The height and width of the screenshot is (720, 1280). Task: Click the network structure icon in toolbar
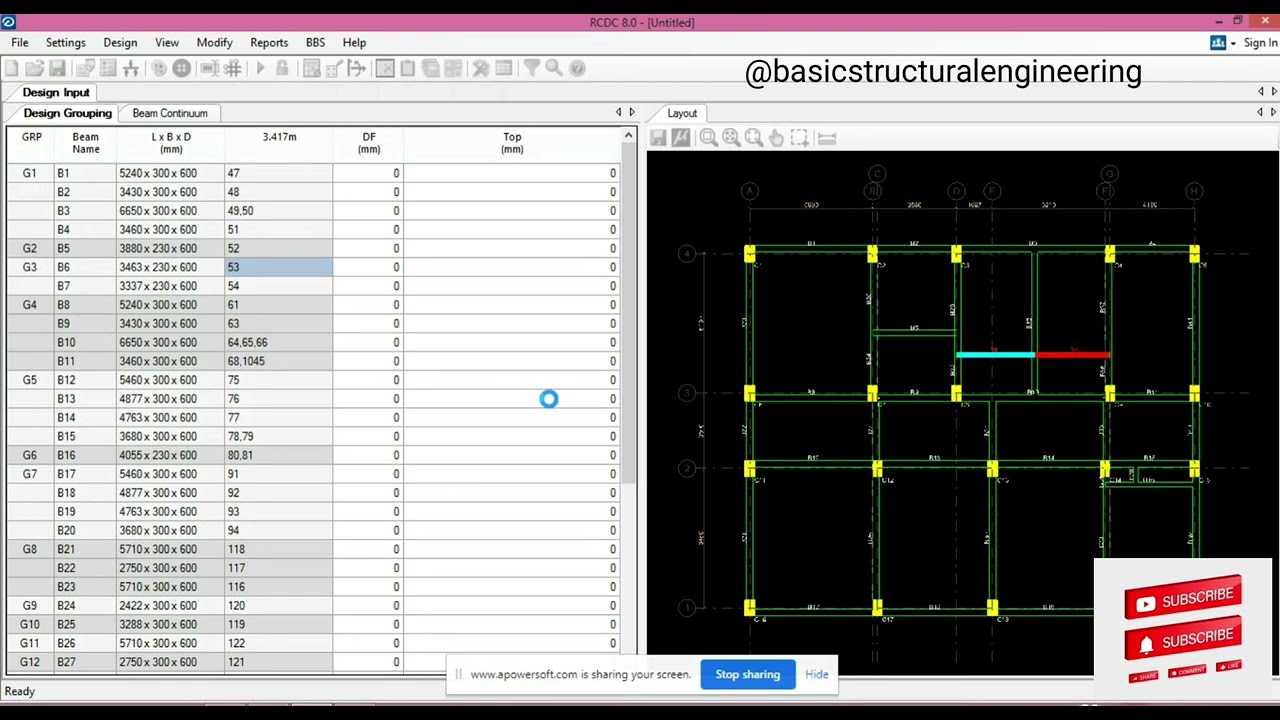(x=131, y=68)
